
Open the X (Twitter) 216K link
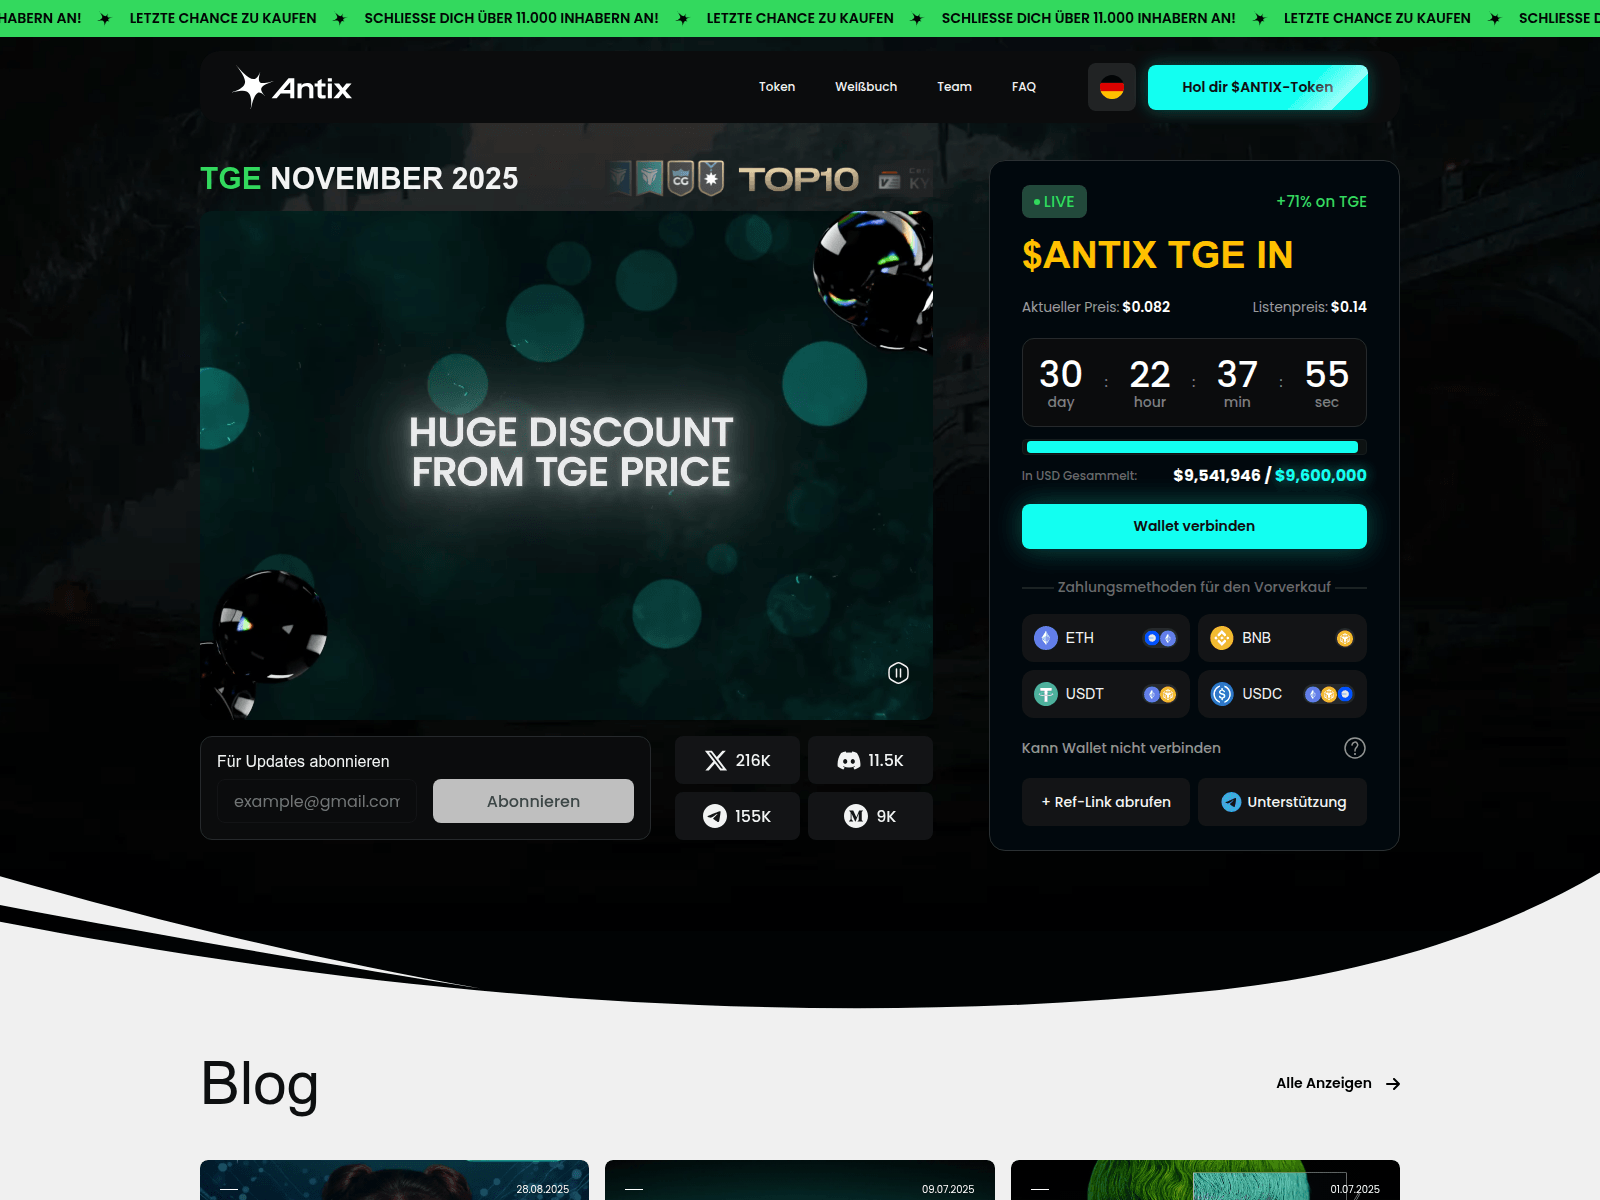point(737,760)
